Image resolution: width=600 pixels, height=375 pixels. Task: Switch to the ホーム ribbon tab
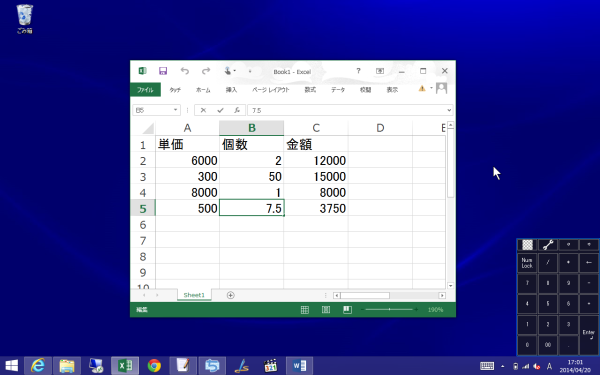(x=203, y=90)
